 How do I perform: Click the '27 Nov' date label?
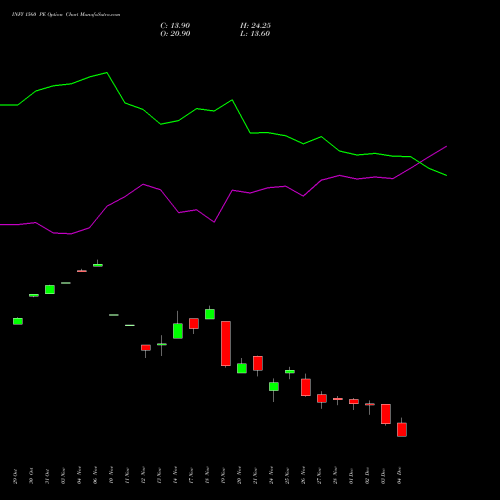pyautogui.click(x=319, y=476)
